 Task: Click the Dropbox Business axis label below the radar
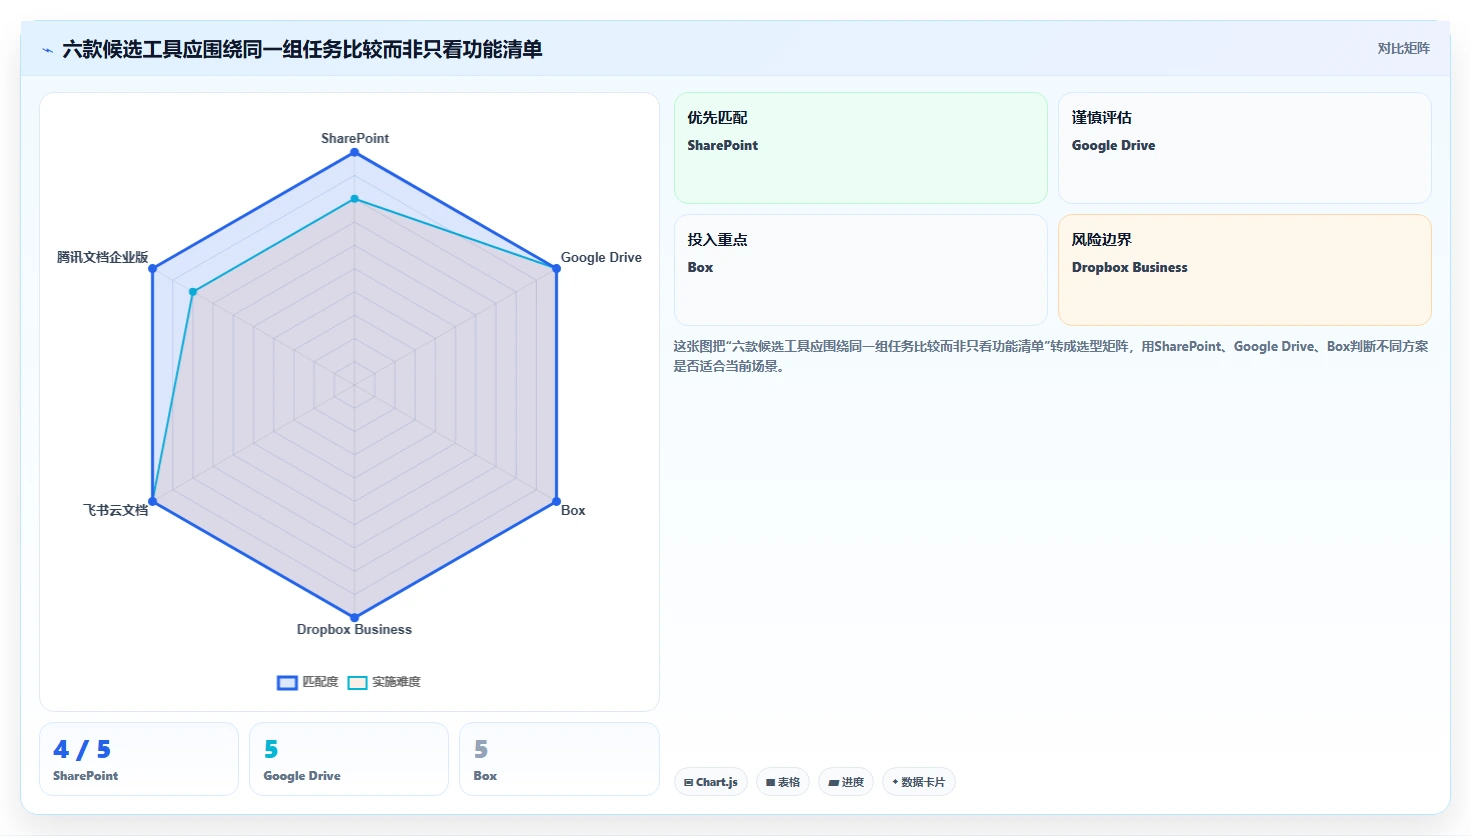click(354, 629)
